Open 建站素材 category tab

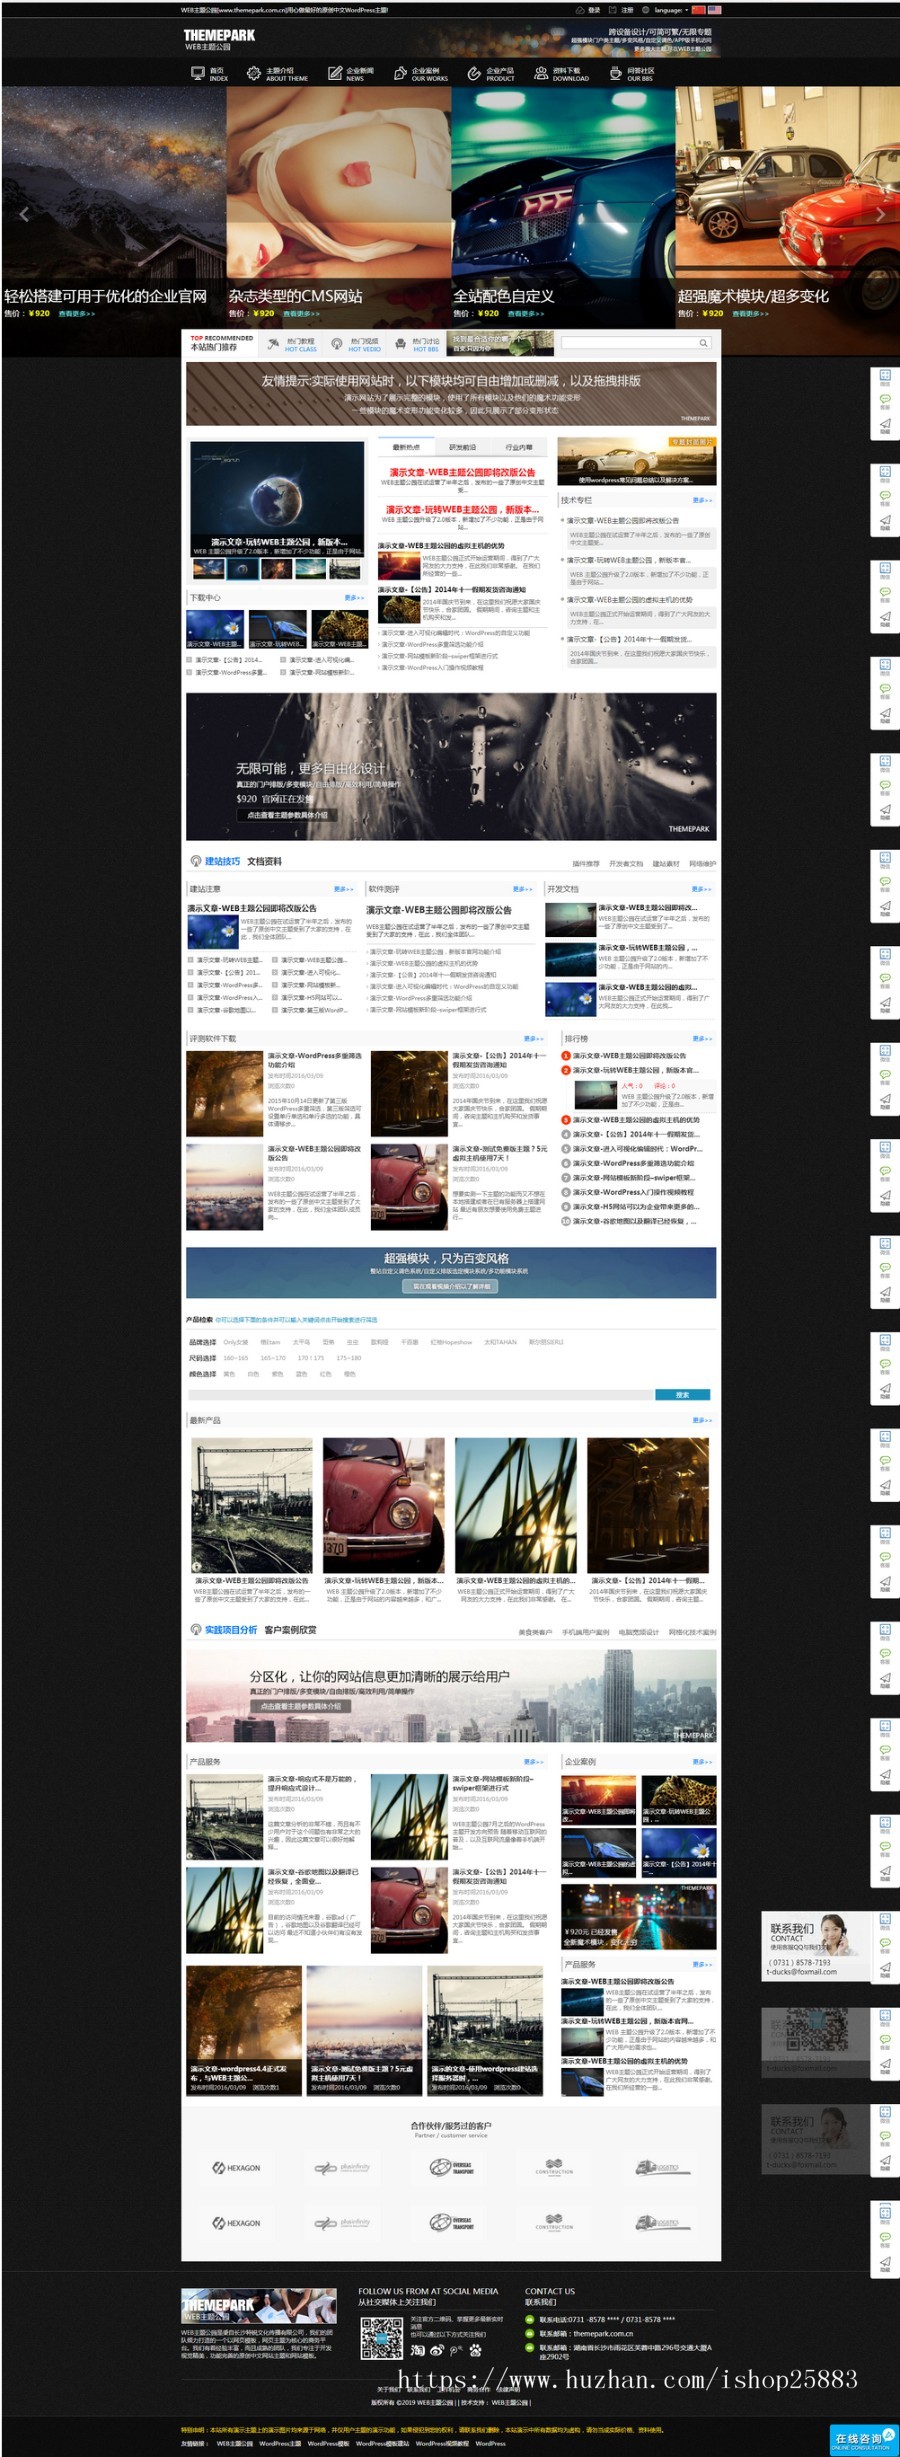pyautogui.click(x=666, y=863)
